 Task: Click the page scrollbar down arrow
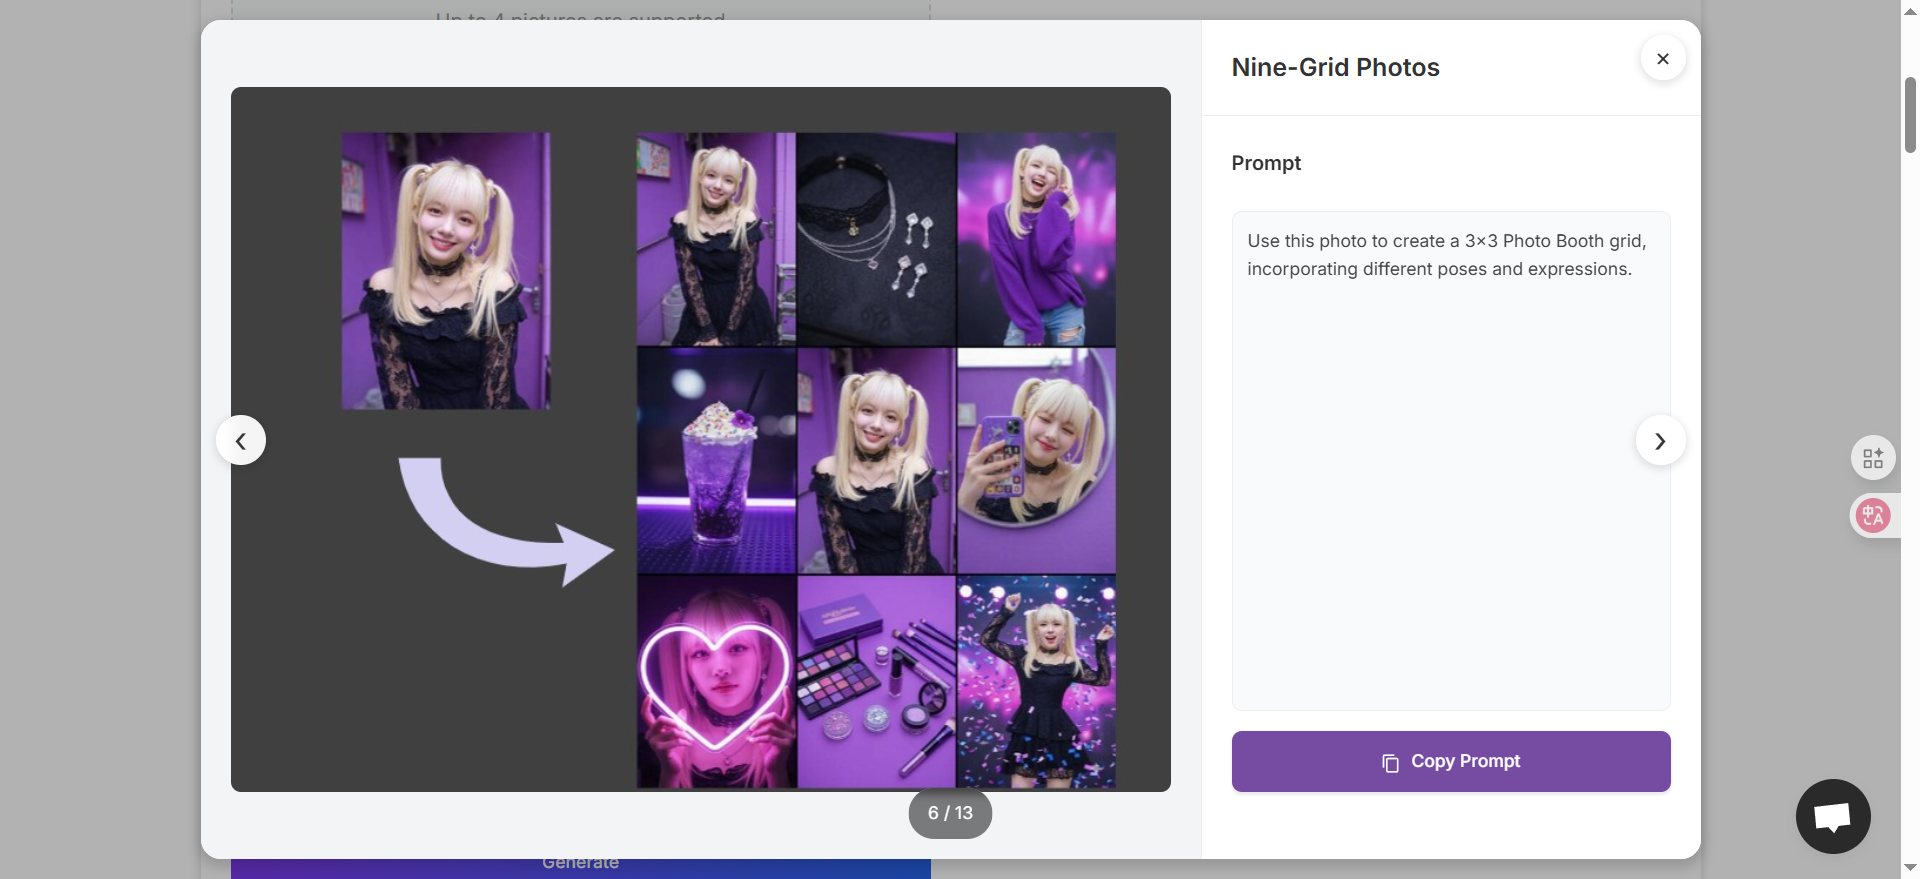(x=1910, y=868)
